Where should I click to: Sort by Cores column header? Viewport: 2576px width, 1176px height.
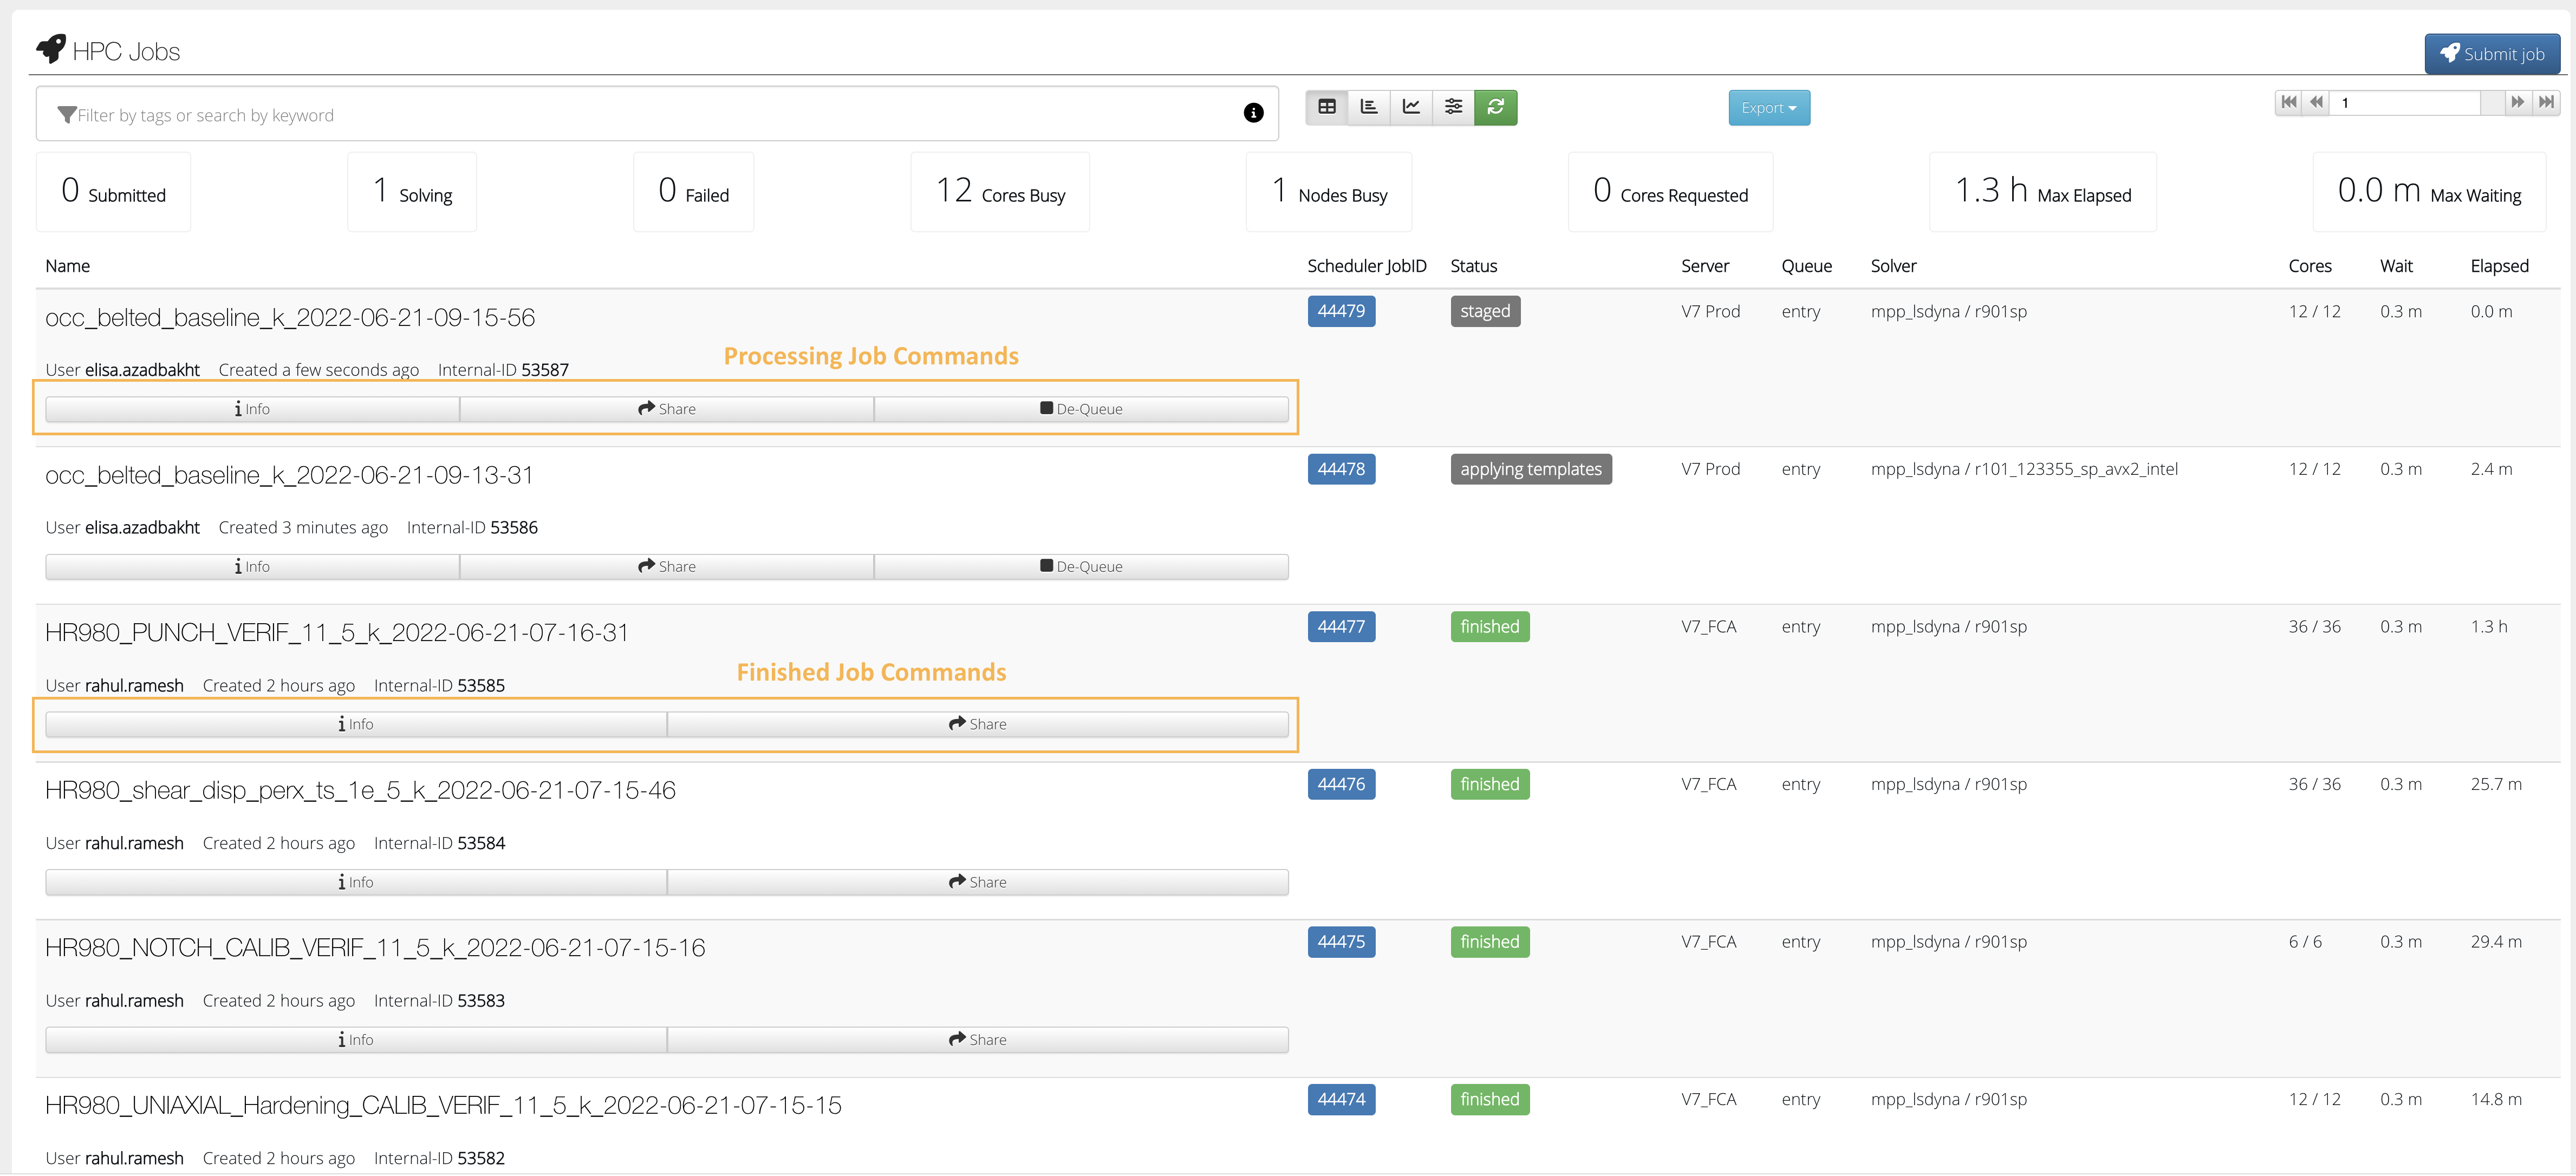click(2310, 266)
